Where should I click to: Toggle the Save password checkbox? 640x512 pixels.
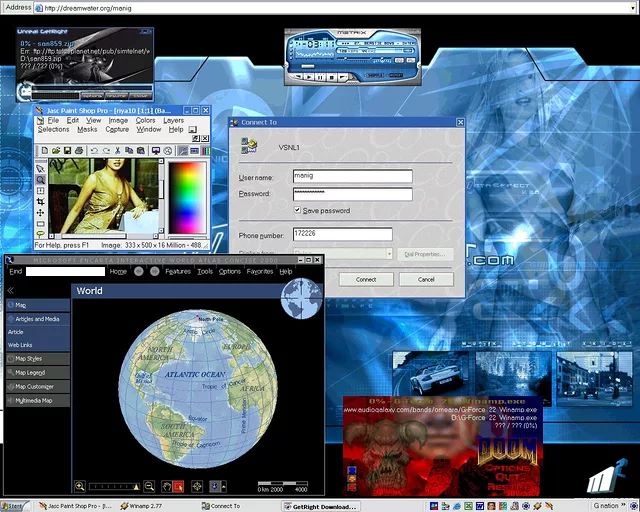pos(298,211)
